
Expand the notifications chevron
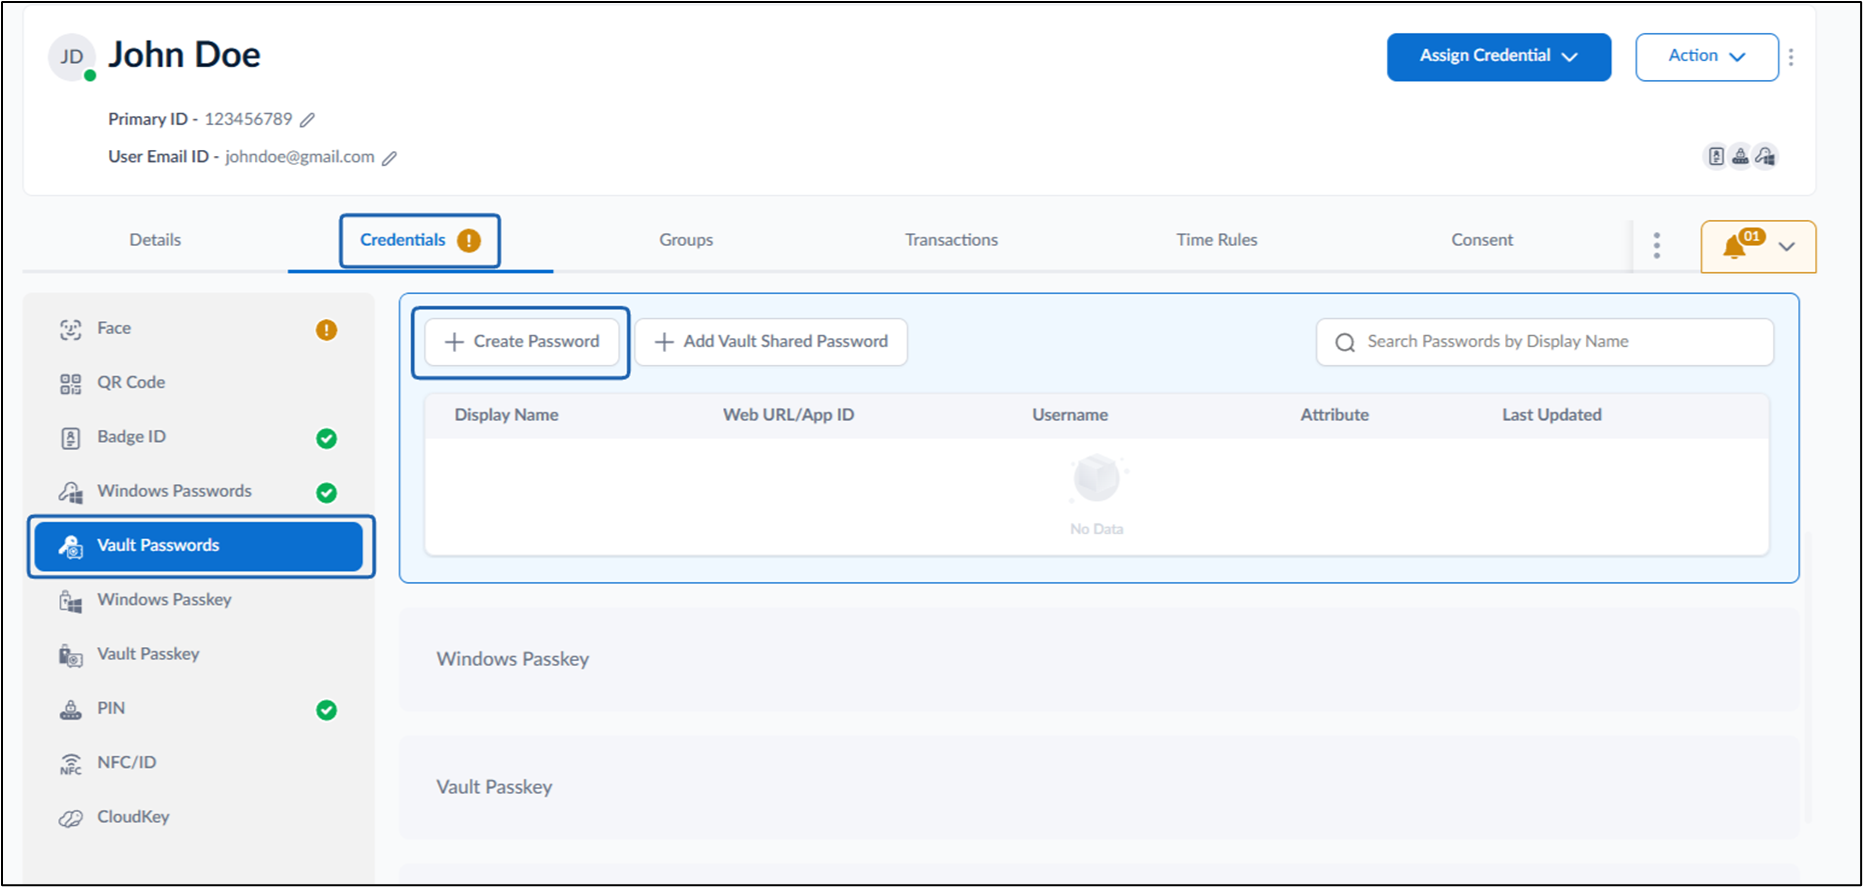click(x=1787, y=247)
